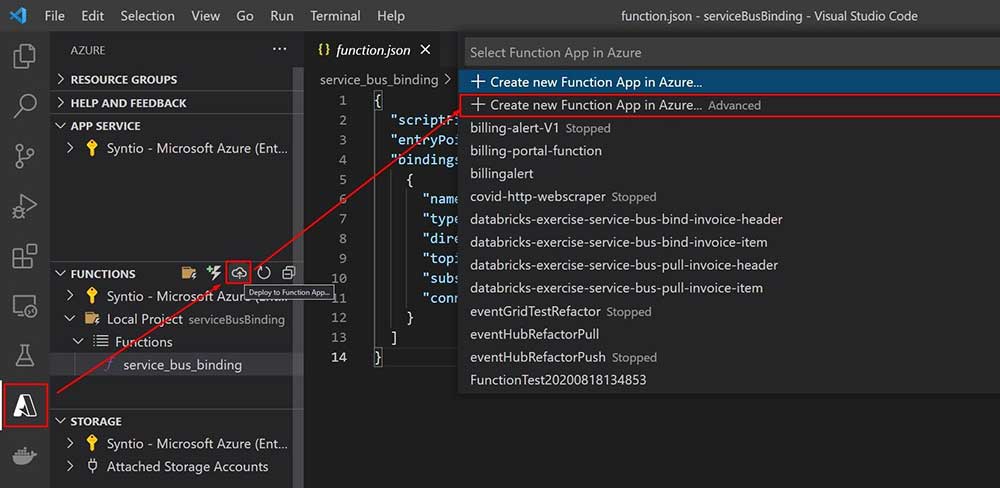
Task: Select eventHubRefactorPull function app
Action: coord(729,334)
